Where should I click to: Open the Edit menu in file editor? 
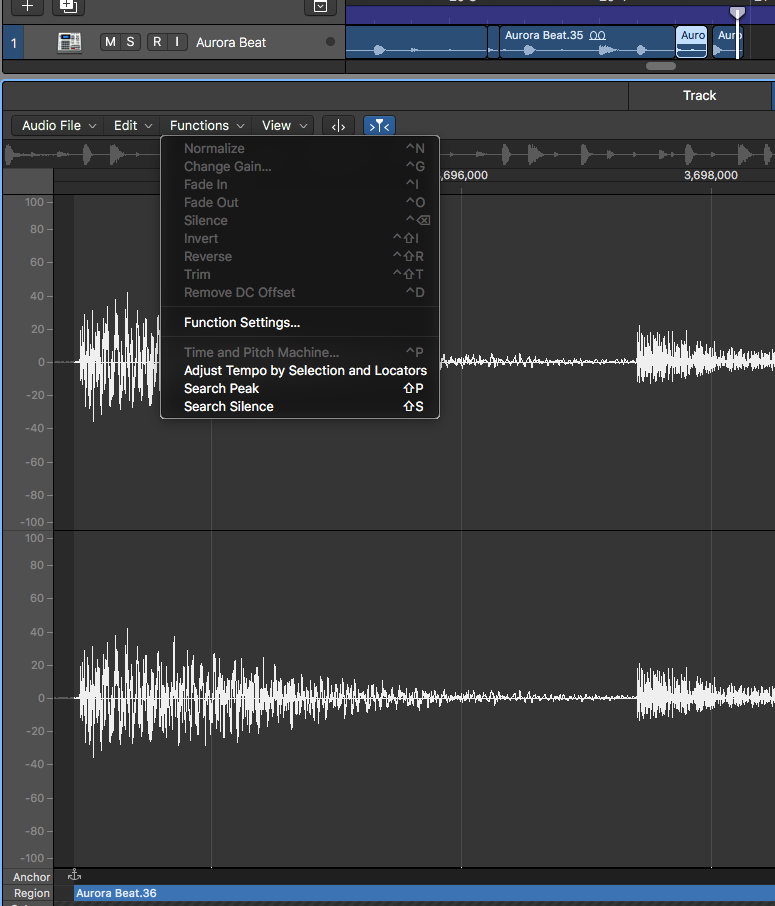click(x=132, y=125)
